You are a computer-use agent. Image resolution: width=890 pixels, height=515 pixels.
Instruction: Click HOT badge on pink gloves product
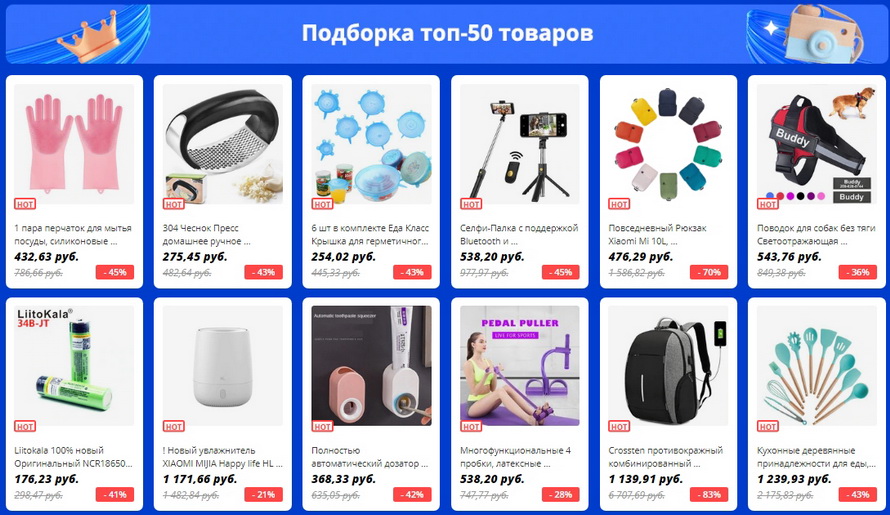pyautogui.click(x=24, y=204)
